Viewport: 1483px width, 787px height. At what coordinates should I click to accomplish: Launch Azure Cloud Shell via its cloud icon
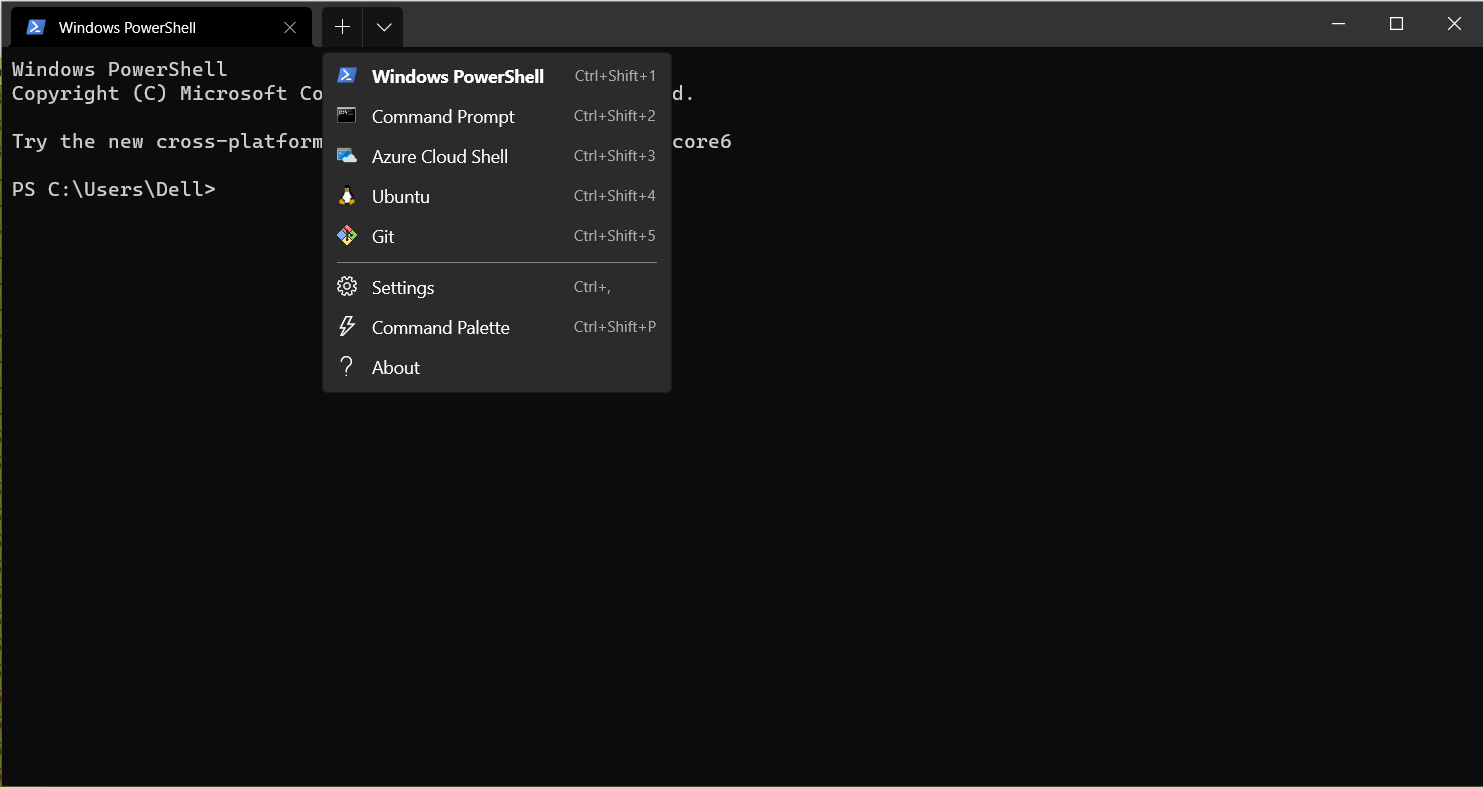(x=347, y=155)
